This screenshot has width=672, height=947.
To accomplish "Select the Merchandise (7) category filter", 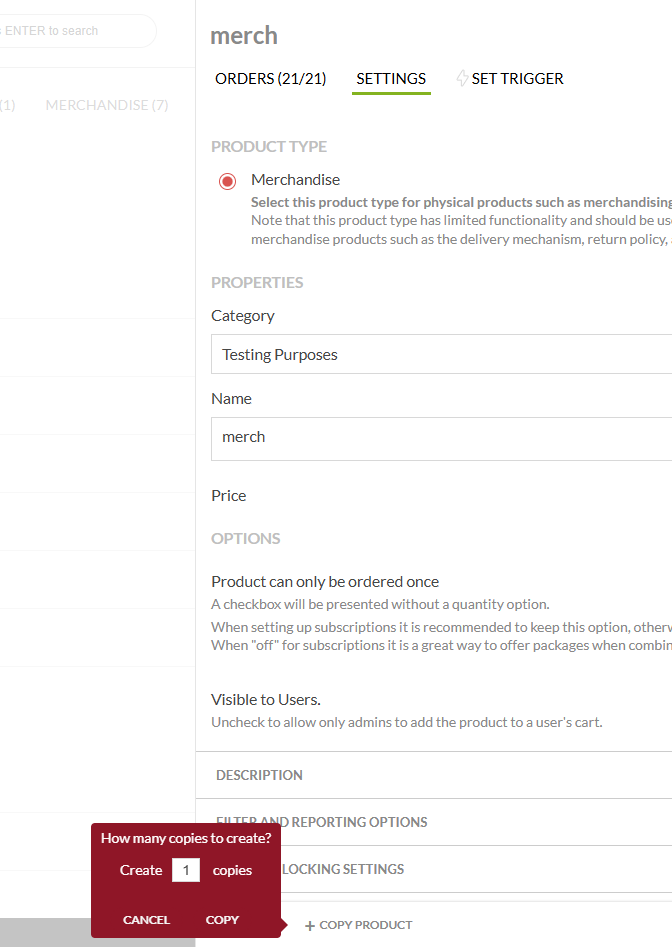I will pyautogui.click(x=106, y=105).
